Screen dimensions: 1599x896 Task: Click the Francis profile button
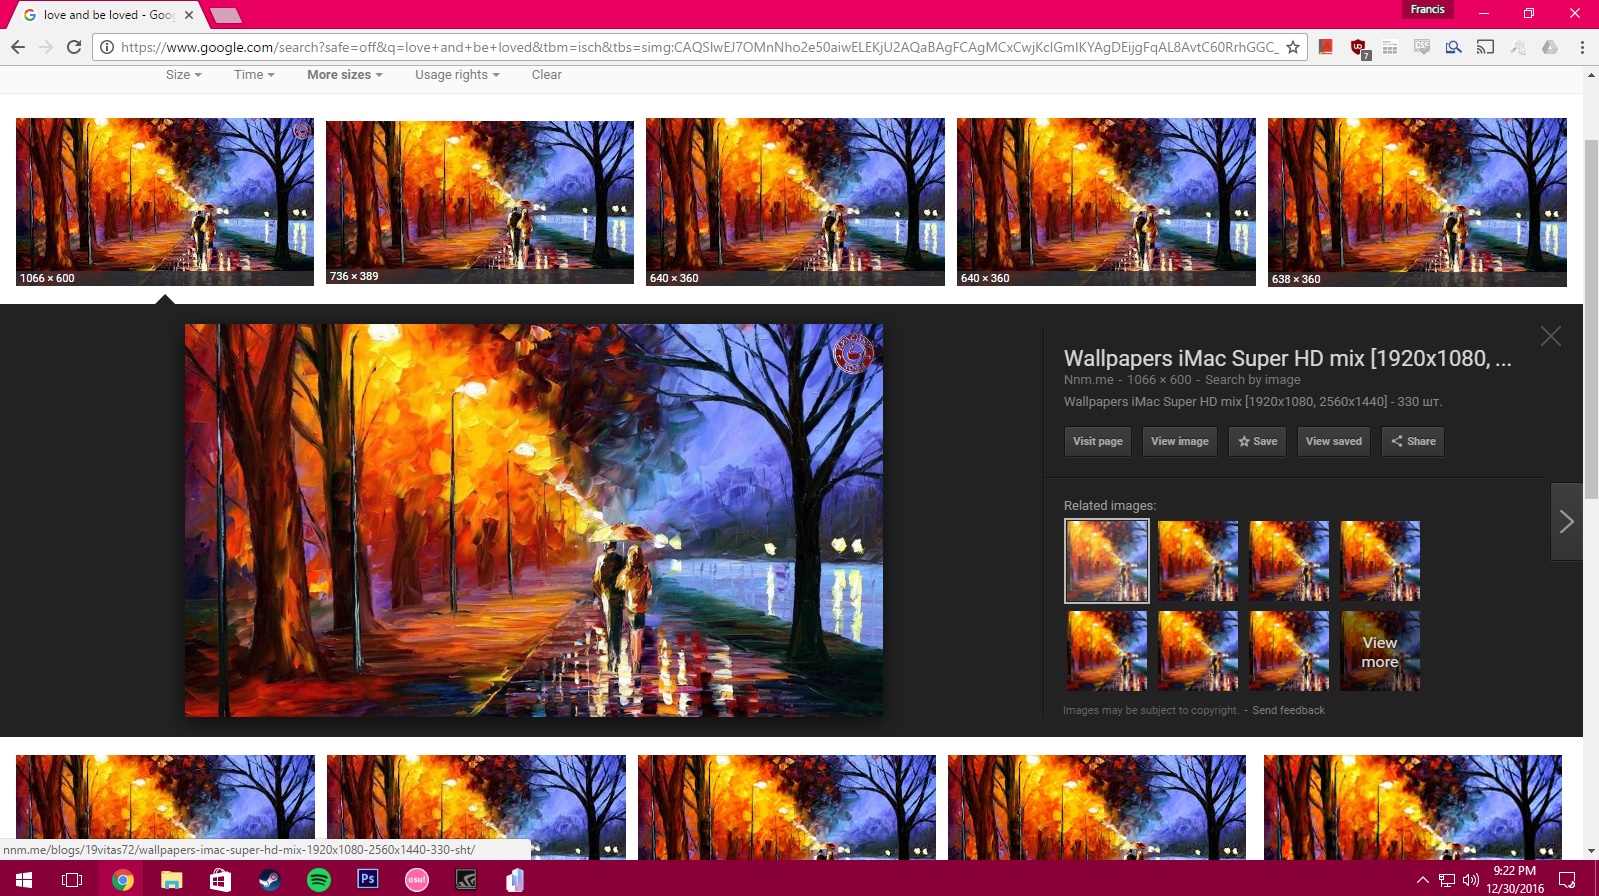pyautogui.click(x=1427, y=10)
